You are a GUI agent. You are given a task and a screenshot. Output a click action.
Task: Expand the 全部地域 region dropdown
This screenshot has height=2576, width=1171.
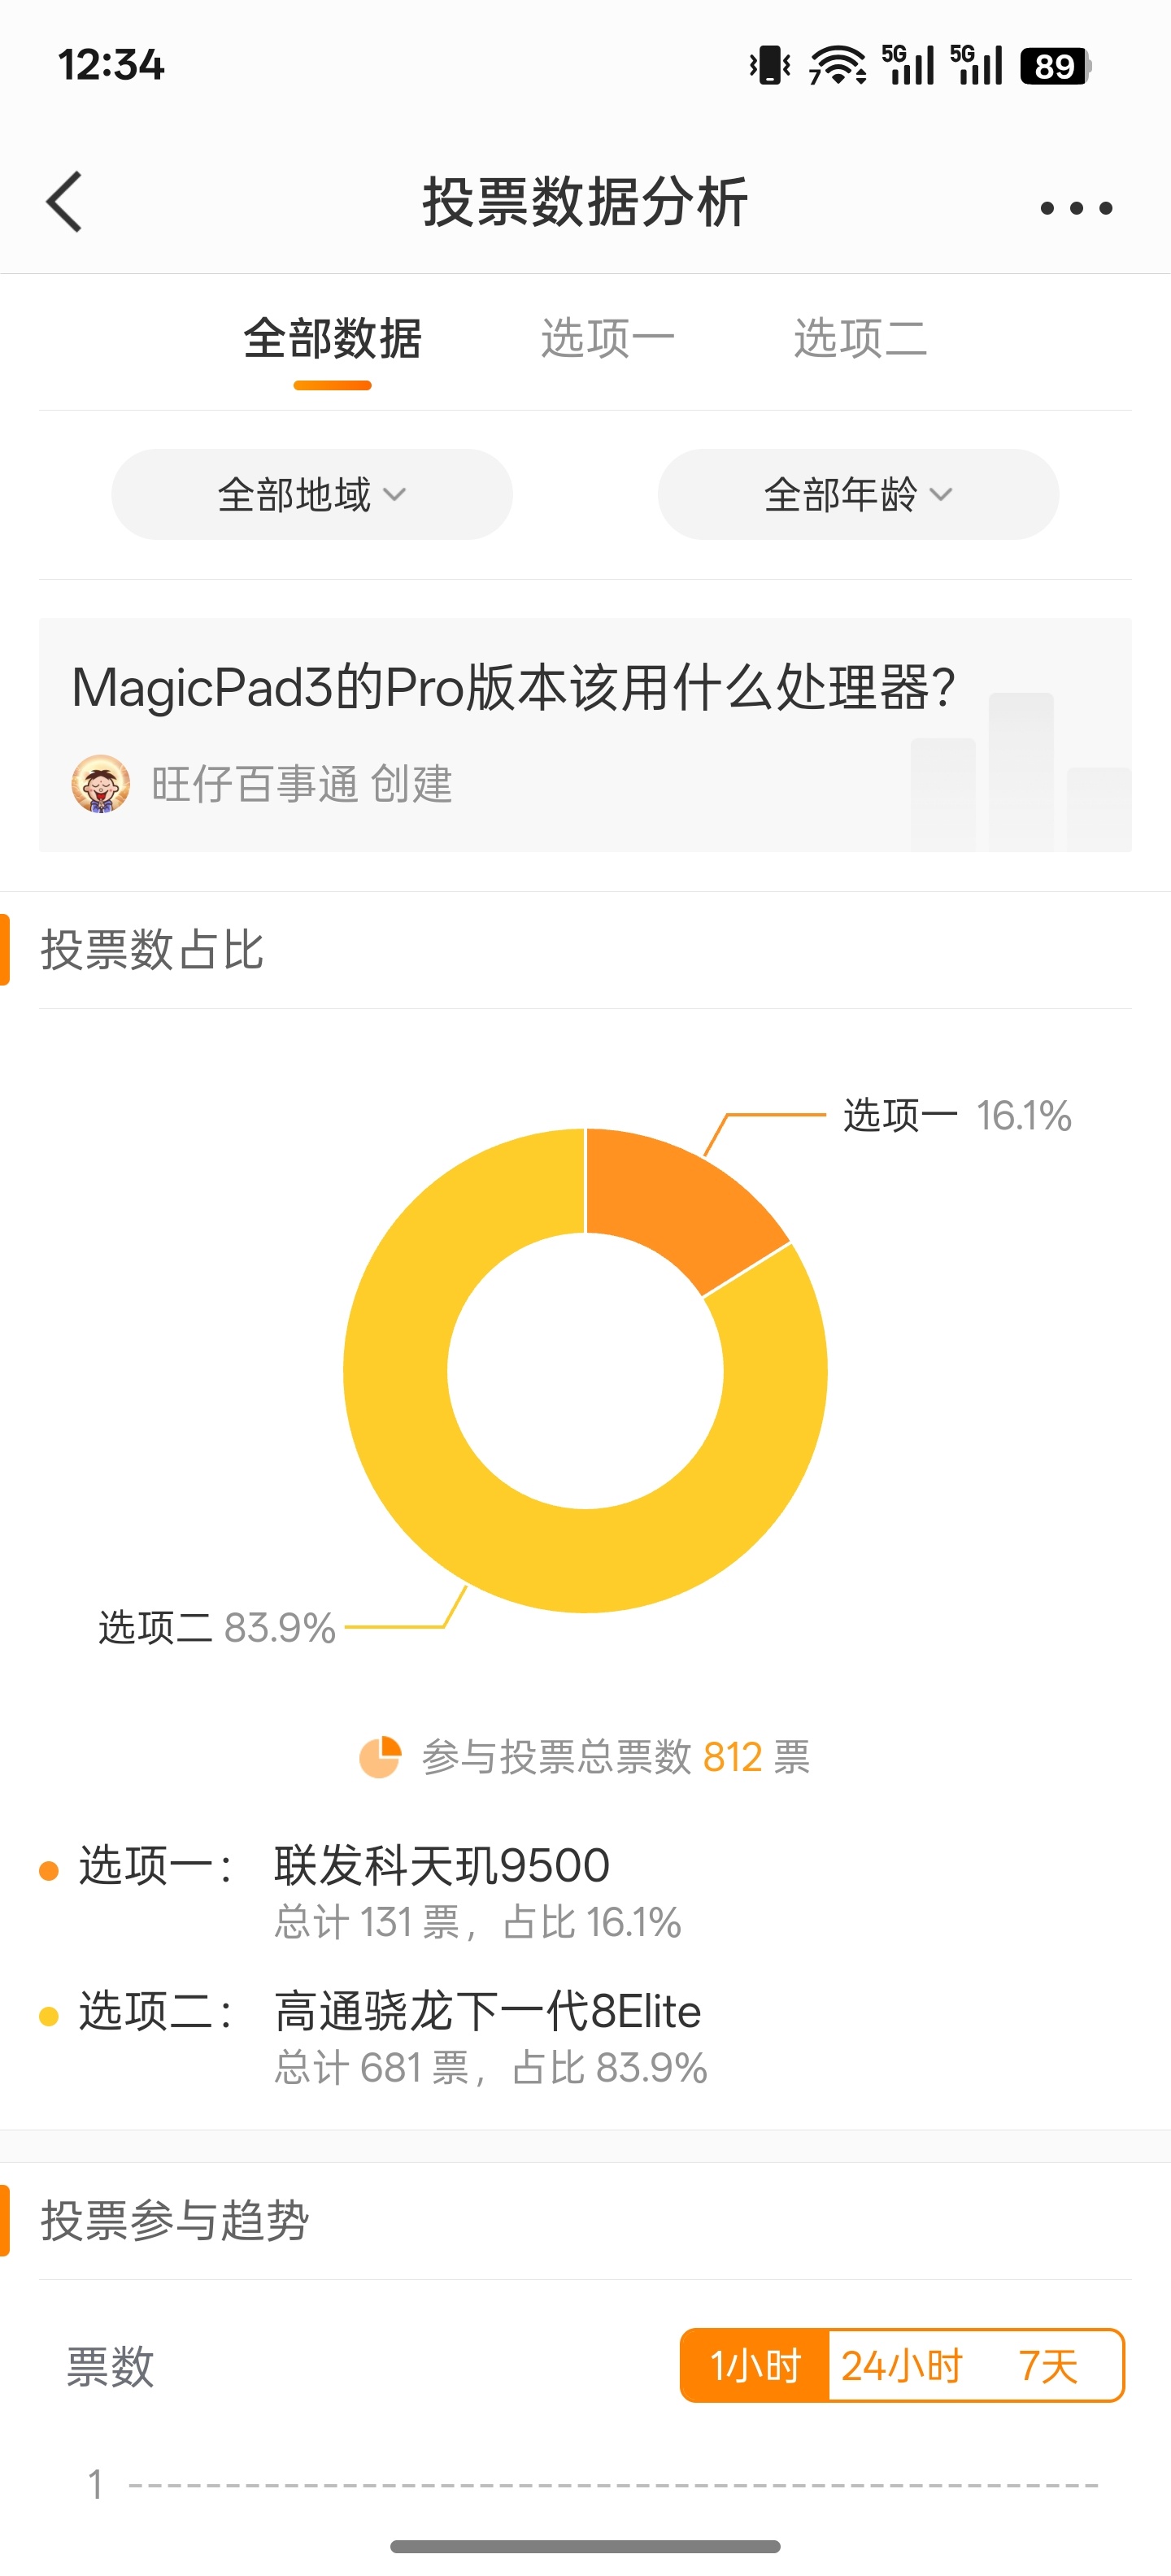tap(312, 494)
